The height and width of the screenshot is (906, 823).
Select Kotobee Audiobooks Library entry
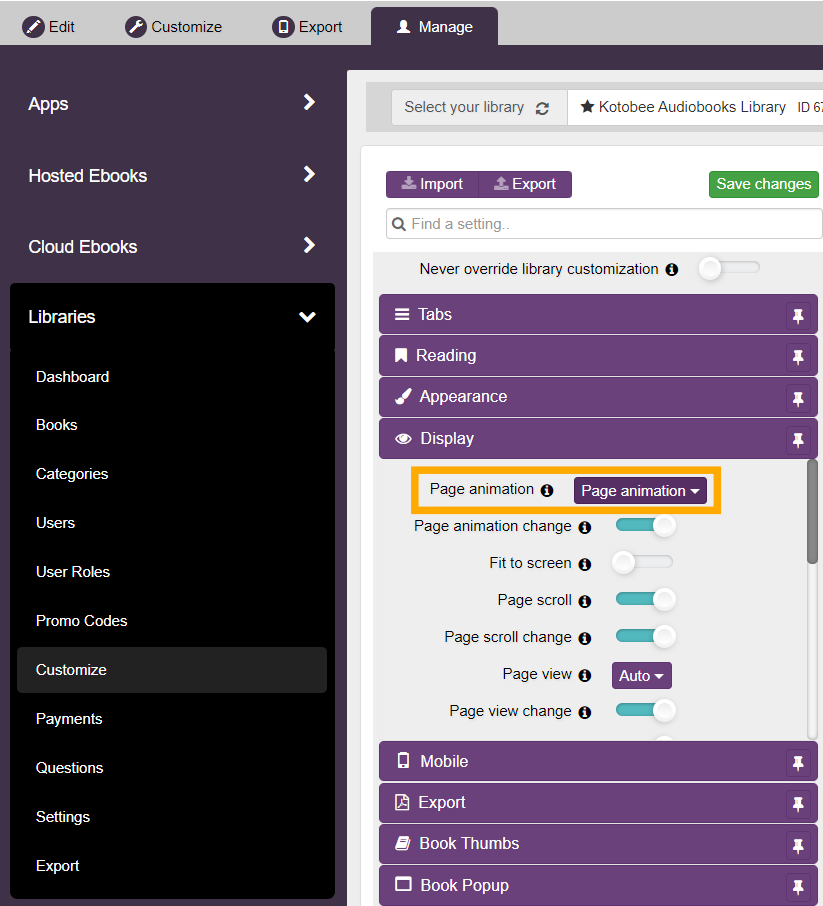click(695, 107)
